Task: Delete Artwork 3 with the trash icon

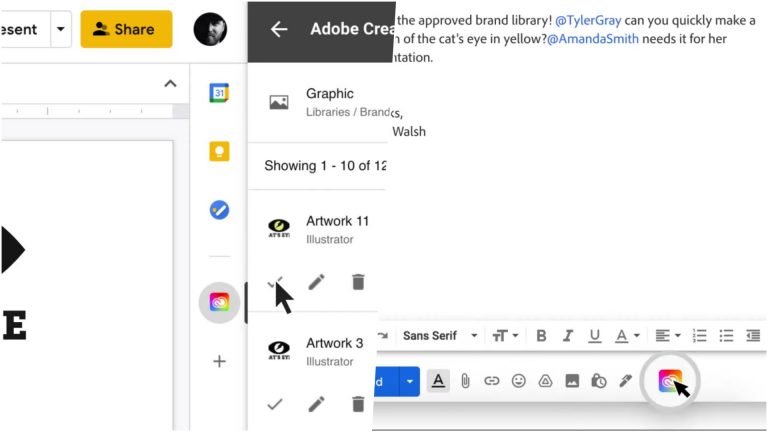Action: click(358, 404)
